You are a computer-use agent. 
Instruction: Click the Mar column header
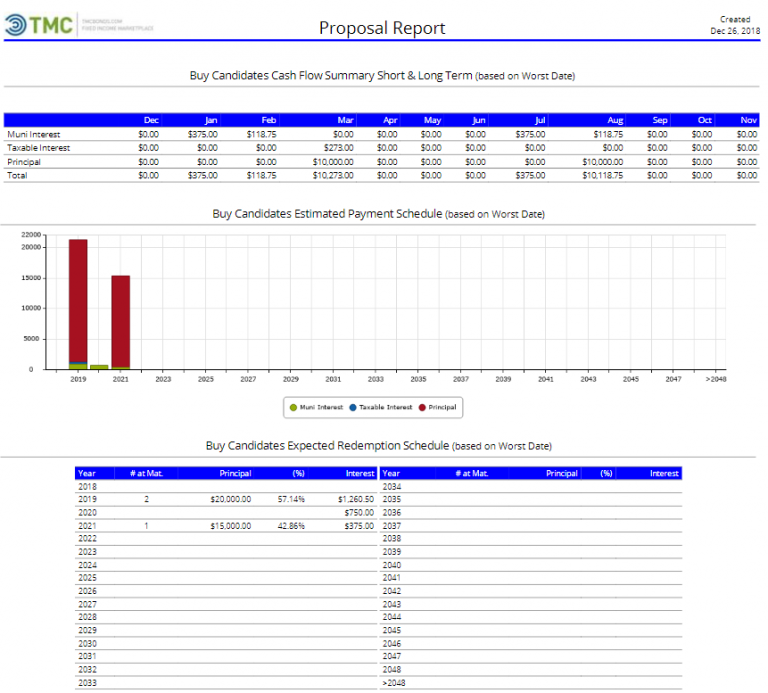click(345, 120)
